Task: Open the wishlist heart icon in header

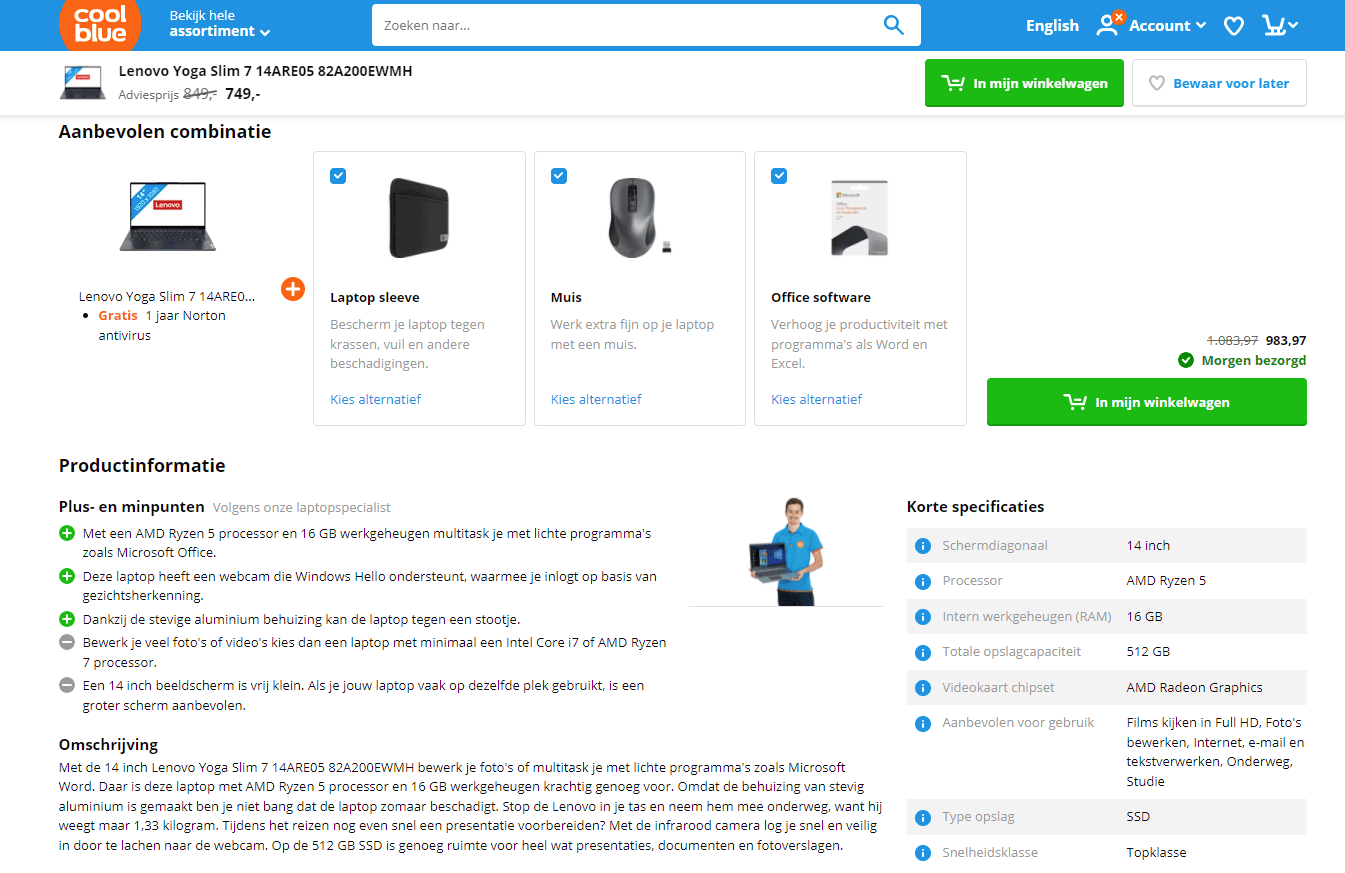Action: pyautogui.click(x=1234, y=26)
